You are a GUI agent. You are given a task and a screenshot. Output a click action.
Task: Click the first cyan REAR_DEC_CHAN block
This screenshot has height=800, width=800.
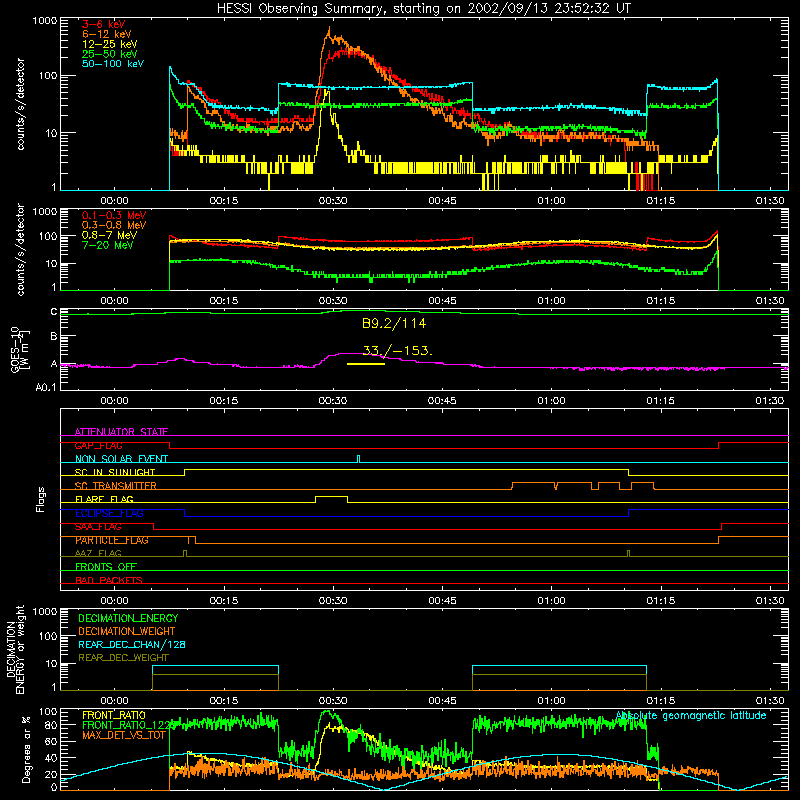(215, 670)
